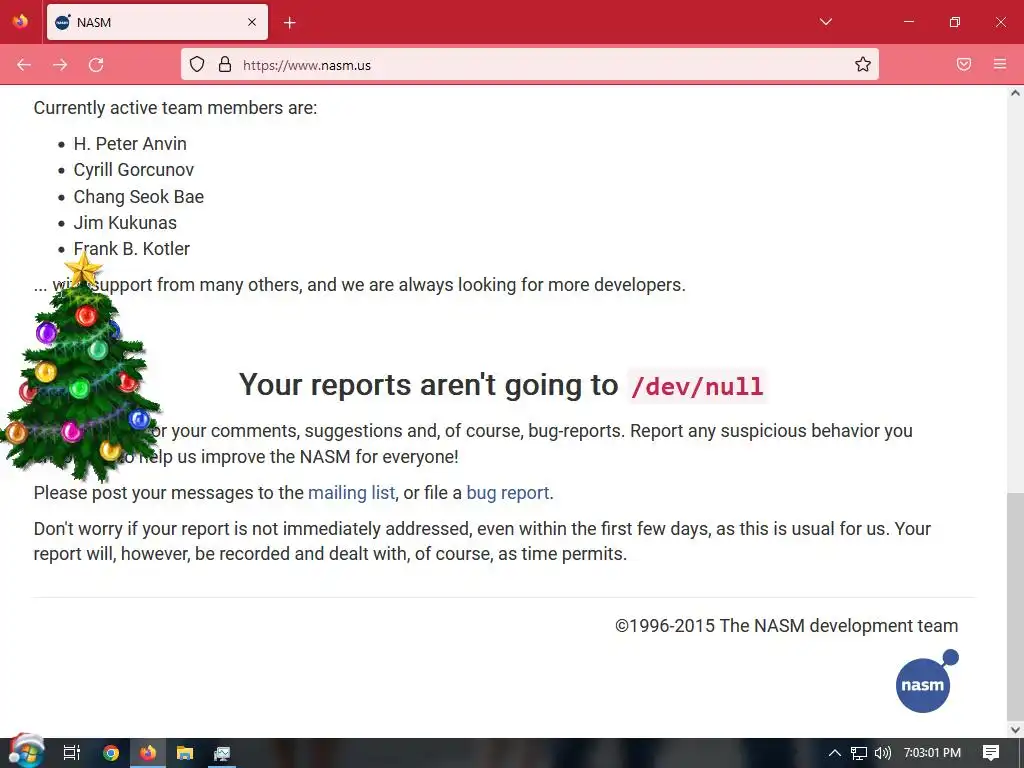Click the round nasm logo in footer
The width and height of the screenshot is (1024, 768).
coord(926,681)
